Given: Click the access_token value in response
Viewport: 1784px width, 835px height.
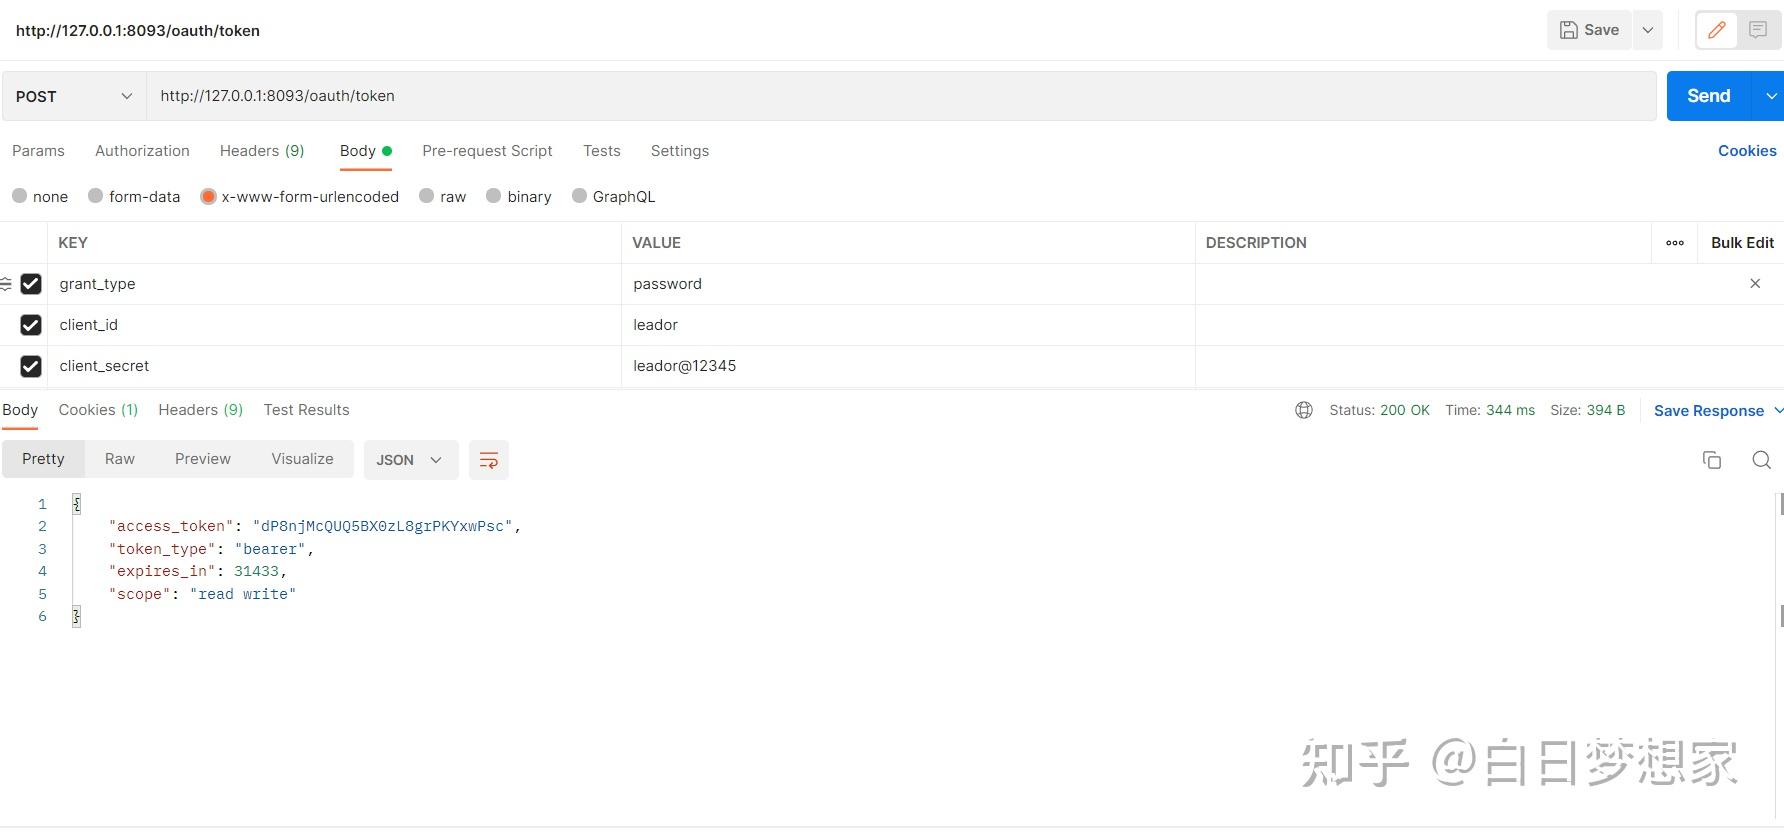Looking at the screenshot, I should [x=382, y=526].
